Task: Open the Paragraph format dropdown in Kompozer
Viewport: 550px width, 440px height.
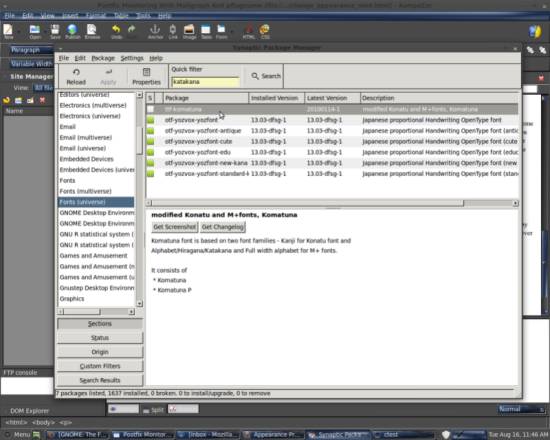Action: point(31,50)
